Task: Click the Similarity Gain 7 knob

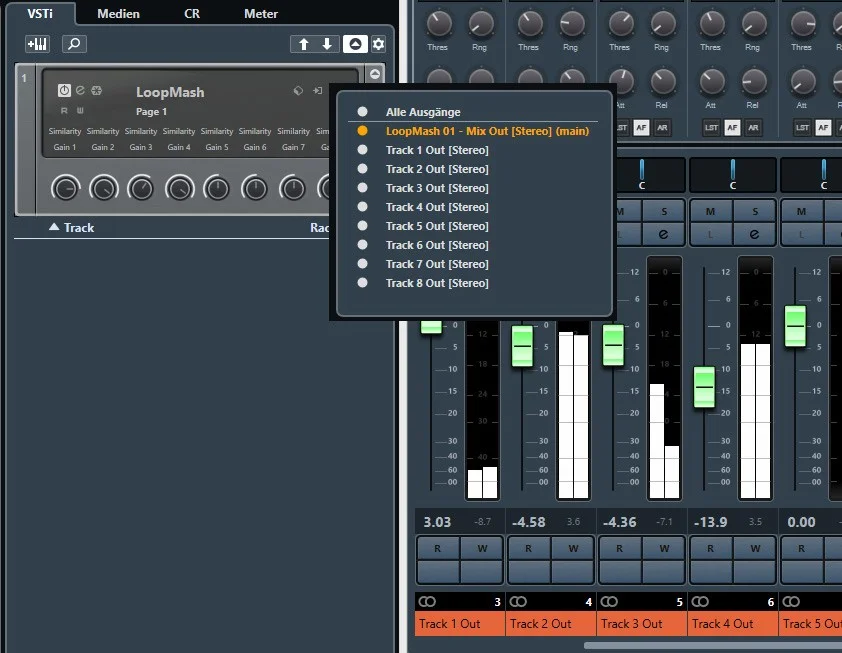Action: [x=293, y=188]
